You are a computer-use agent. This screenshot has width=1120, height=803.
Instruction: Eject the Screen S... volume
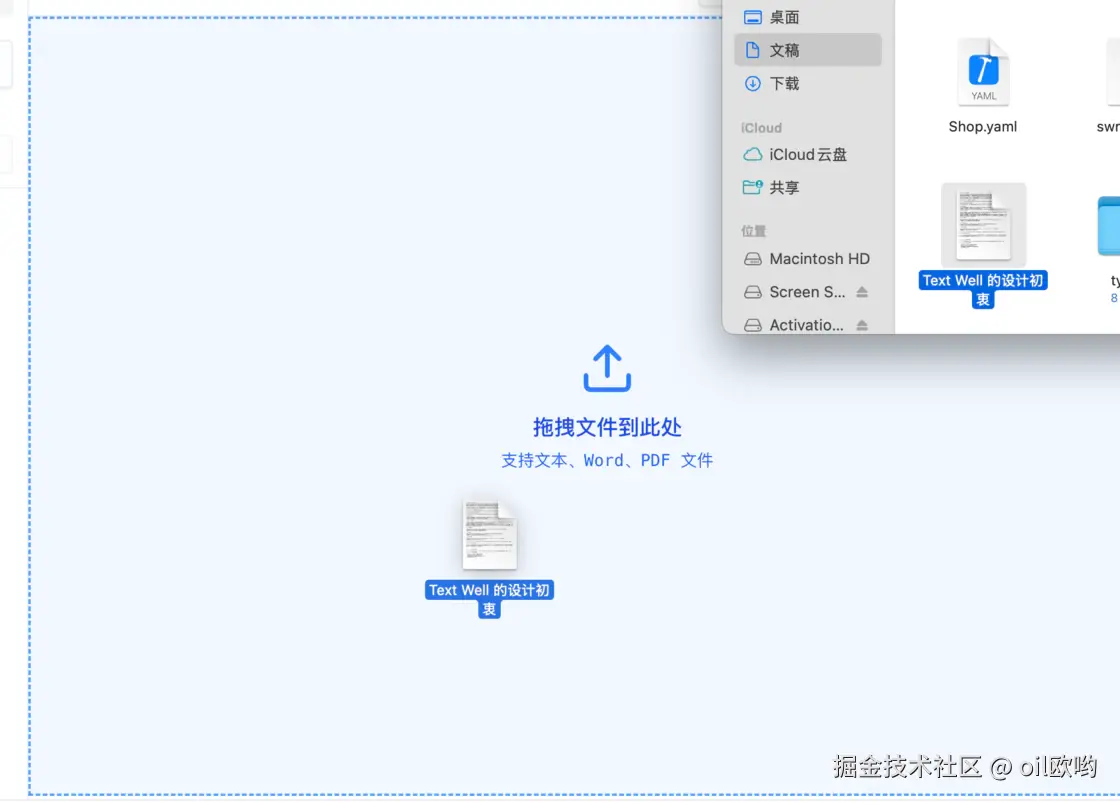(x=862, y=292)
